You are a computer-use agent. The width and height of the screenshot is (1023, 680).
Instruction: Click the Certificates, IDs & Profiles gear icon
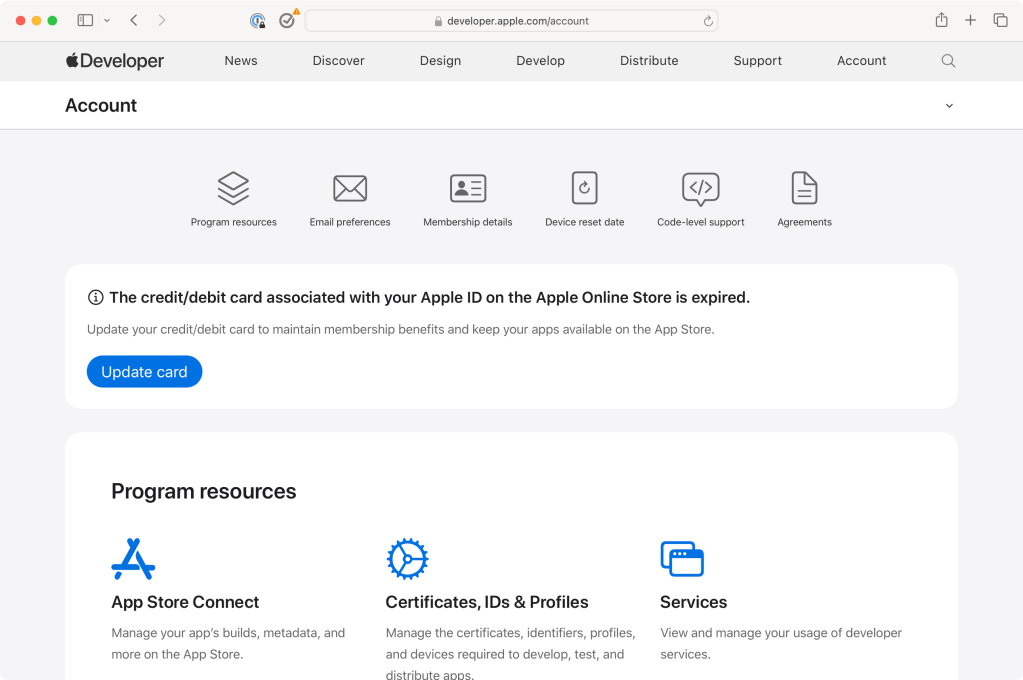click(x=407, y=559)
